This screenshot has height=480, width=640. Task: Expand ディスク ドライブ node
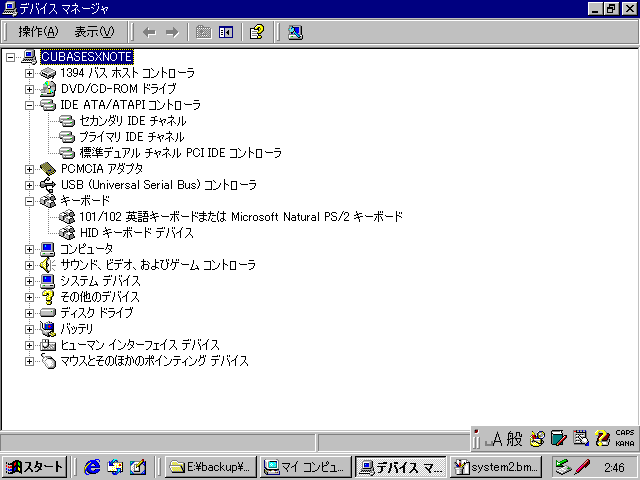tap(29, 313)
